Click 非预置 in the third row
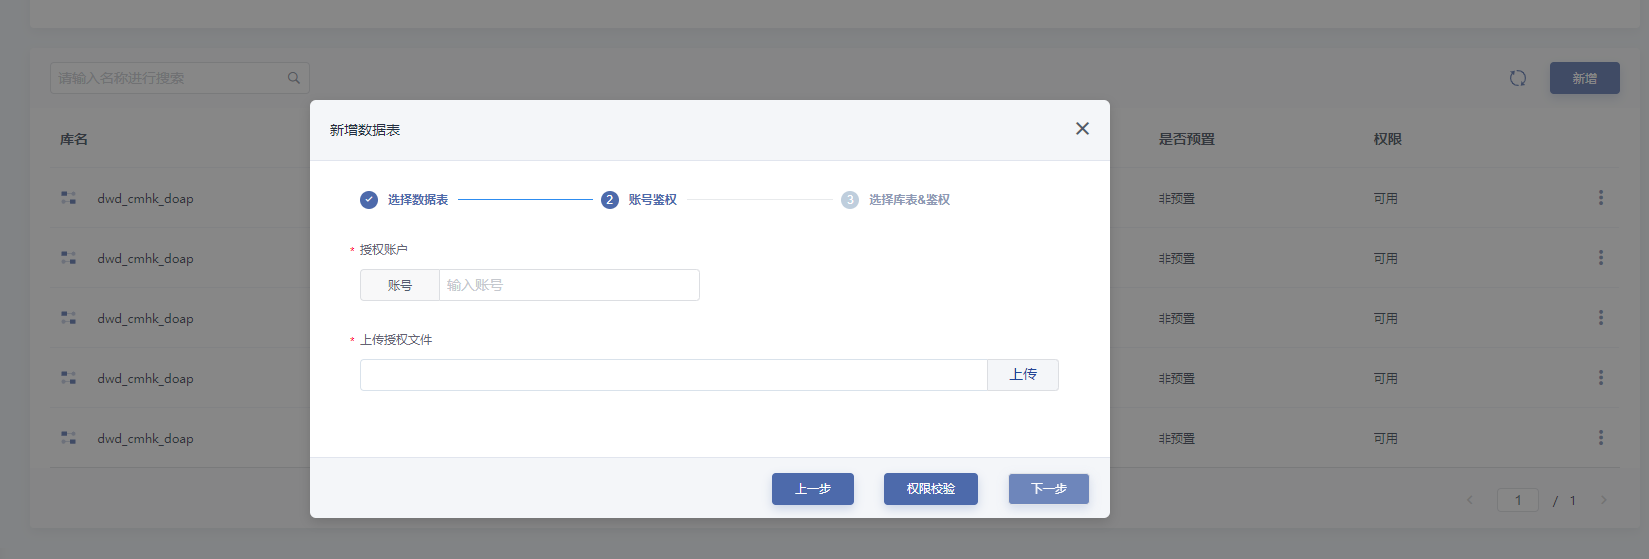1649x559 pixels. [x=1177, y=319]
